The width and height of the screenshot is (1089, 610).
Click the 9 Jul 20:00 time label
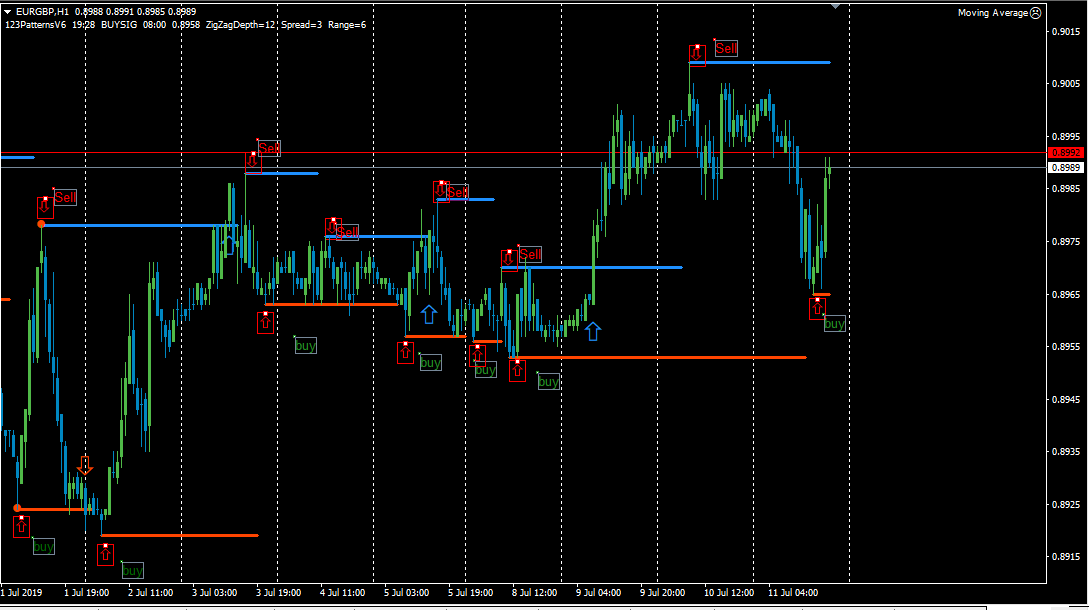point(663,593)
